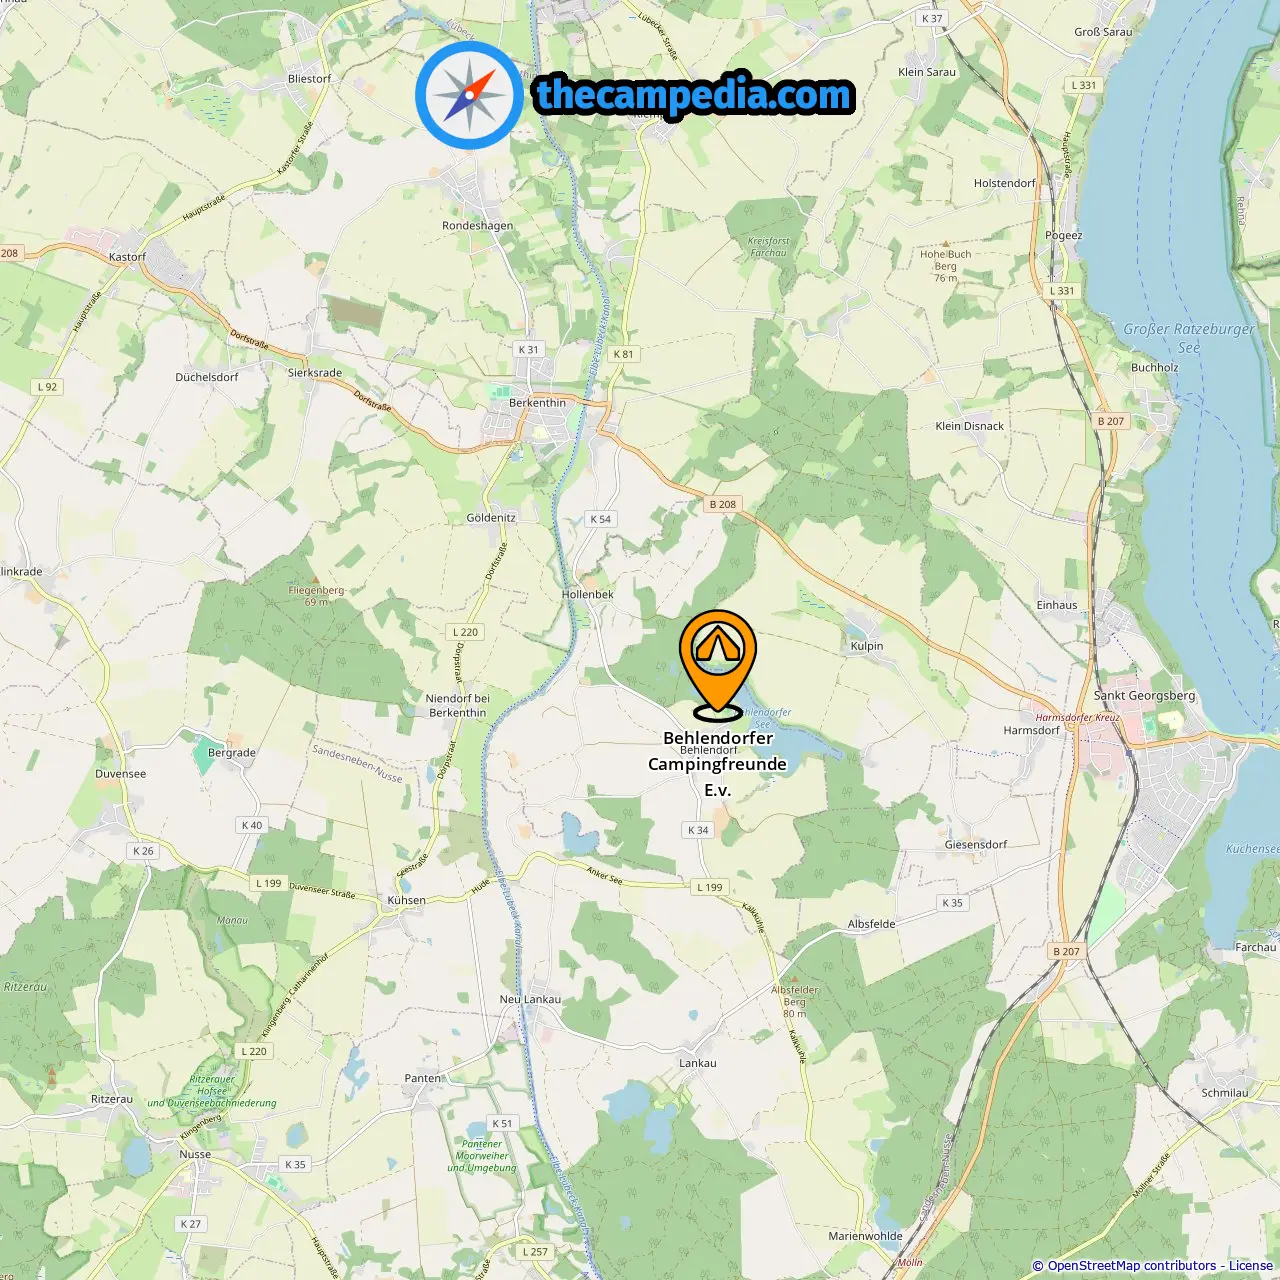Click the B 208 road shield
Screen dimensions: 1280x1280
point(722,504)
